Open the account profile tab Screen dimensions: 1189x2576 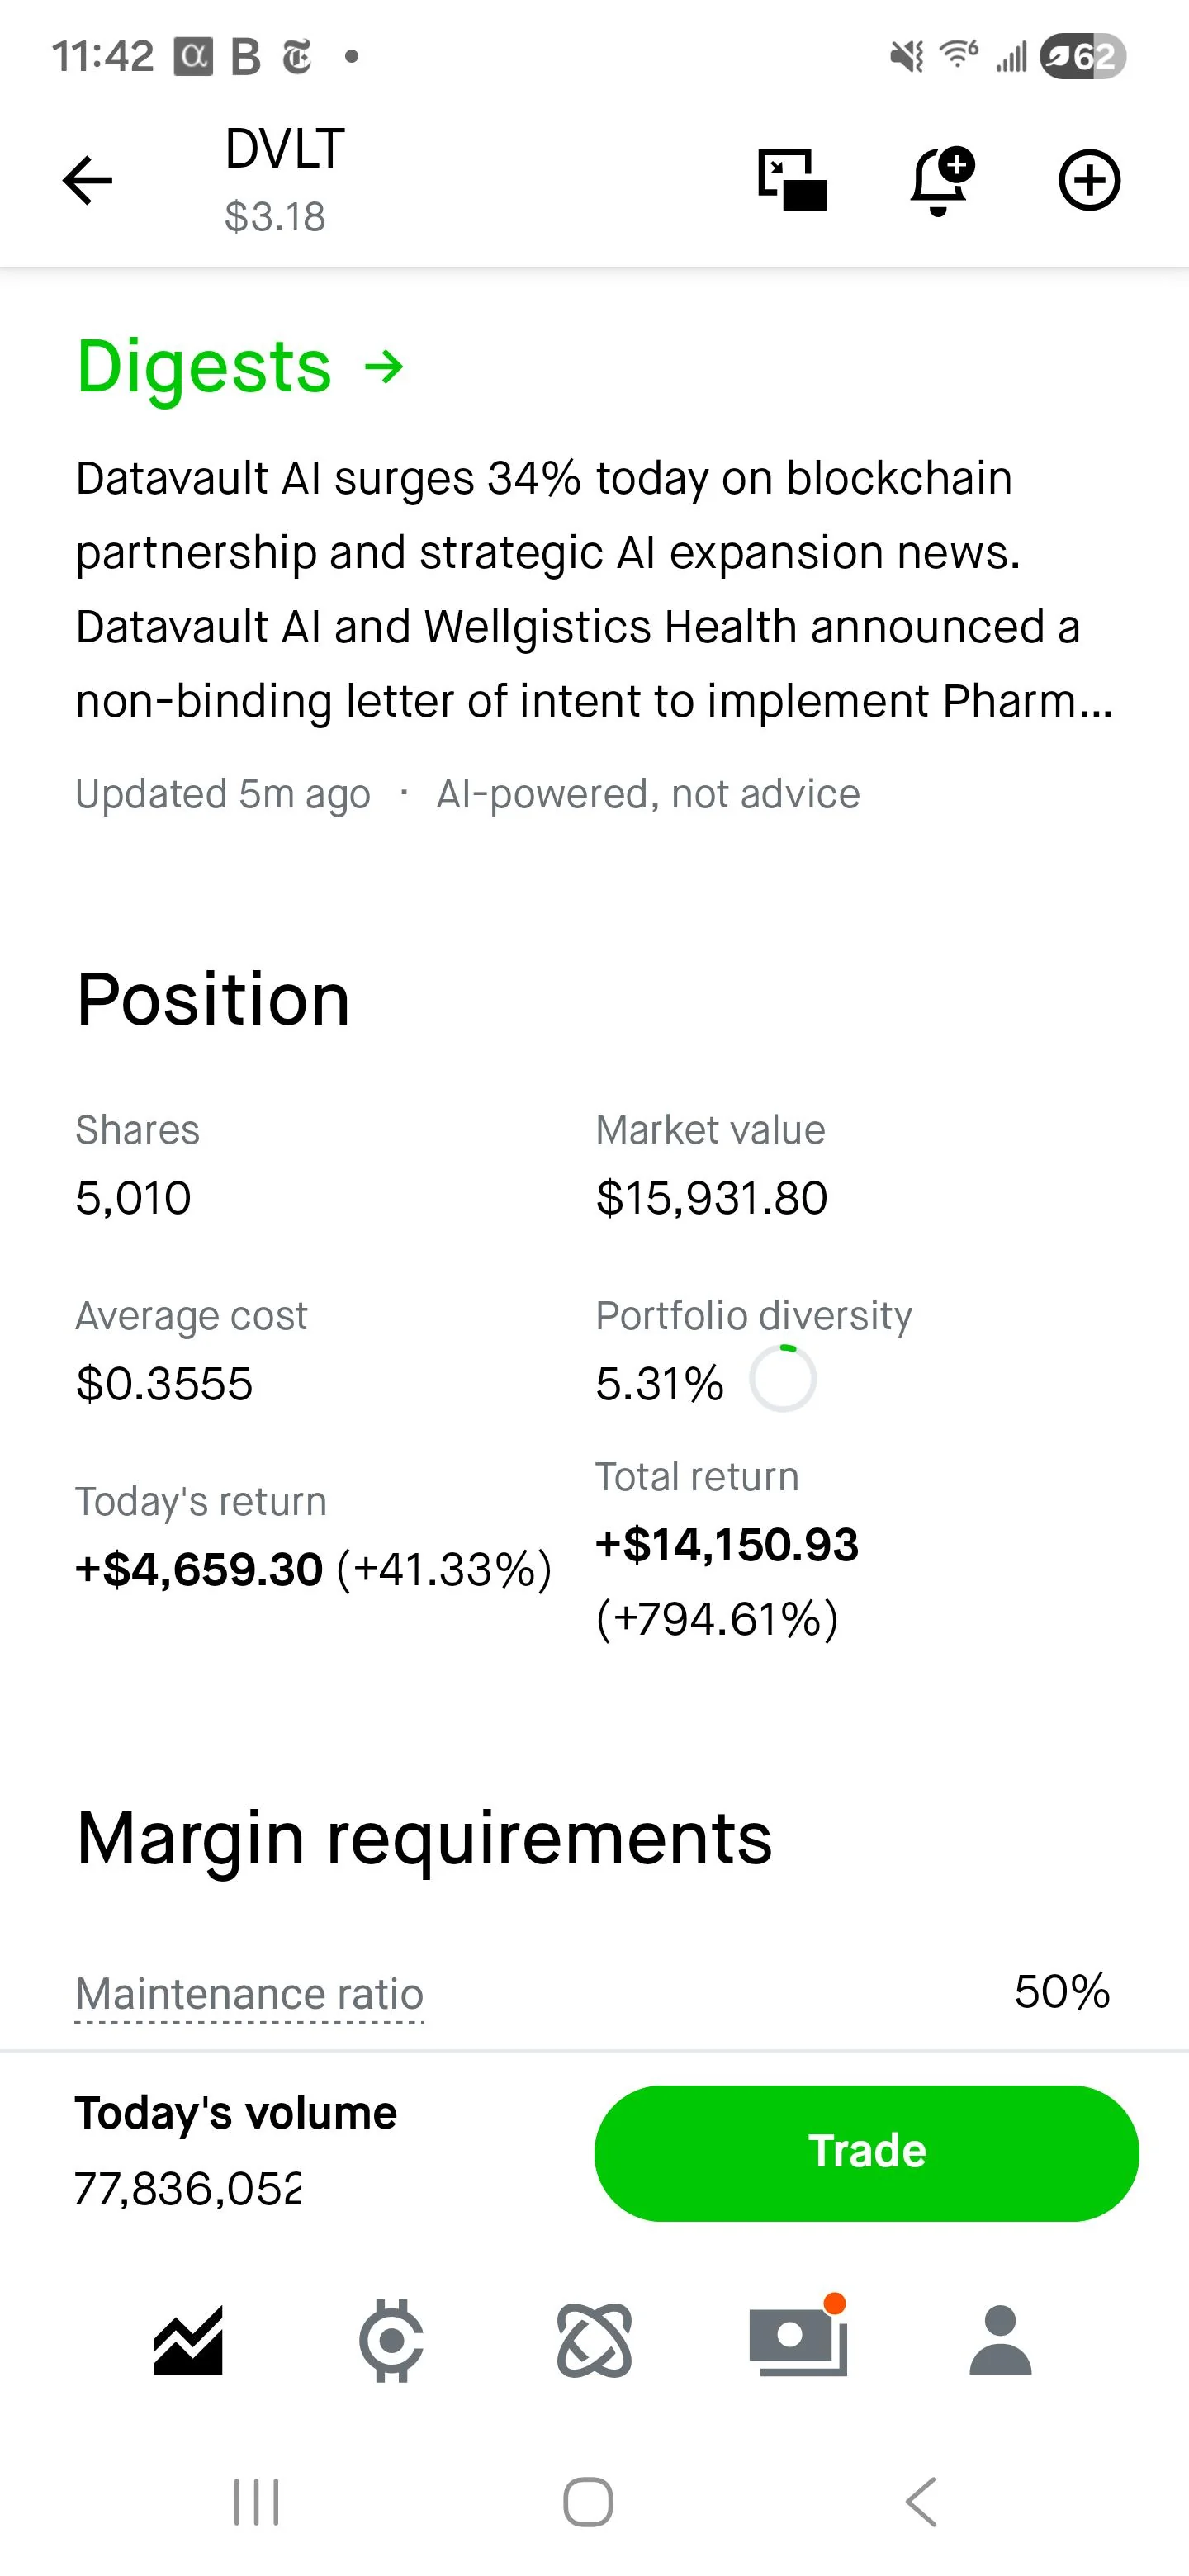coord(1000,2340)
